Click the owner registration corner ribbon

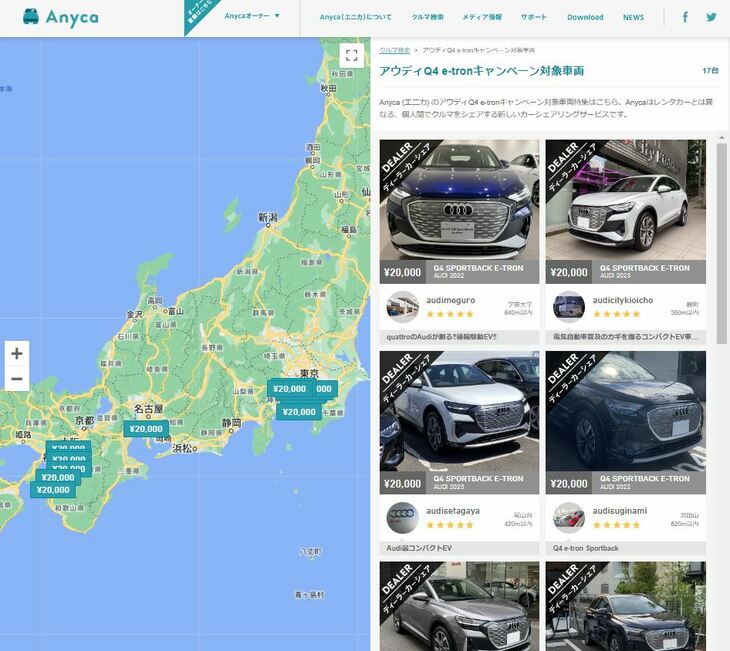coord(197,13)
